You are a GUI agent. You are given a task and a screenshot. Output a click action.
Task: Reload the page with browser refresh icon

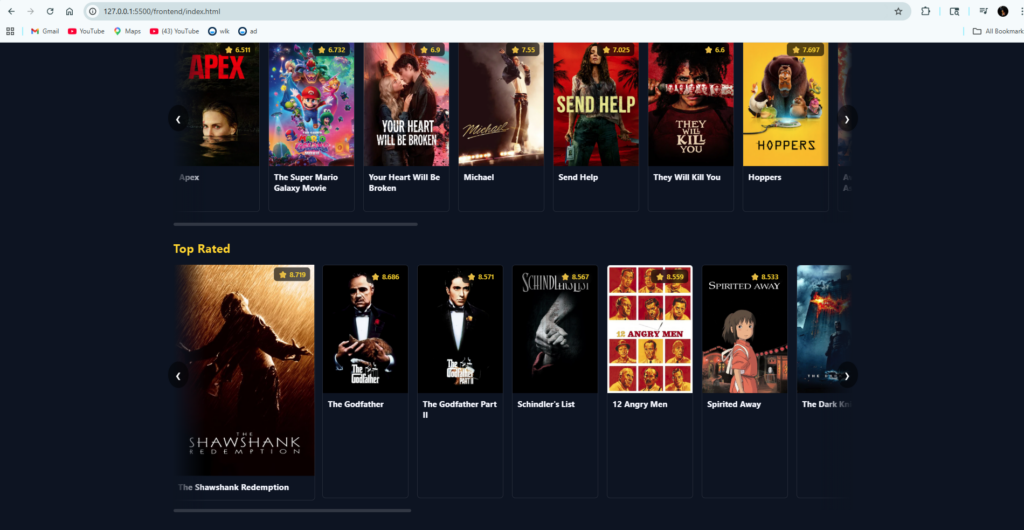(x=50, y=11)
